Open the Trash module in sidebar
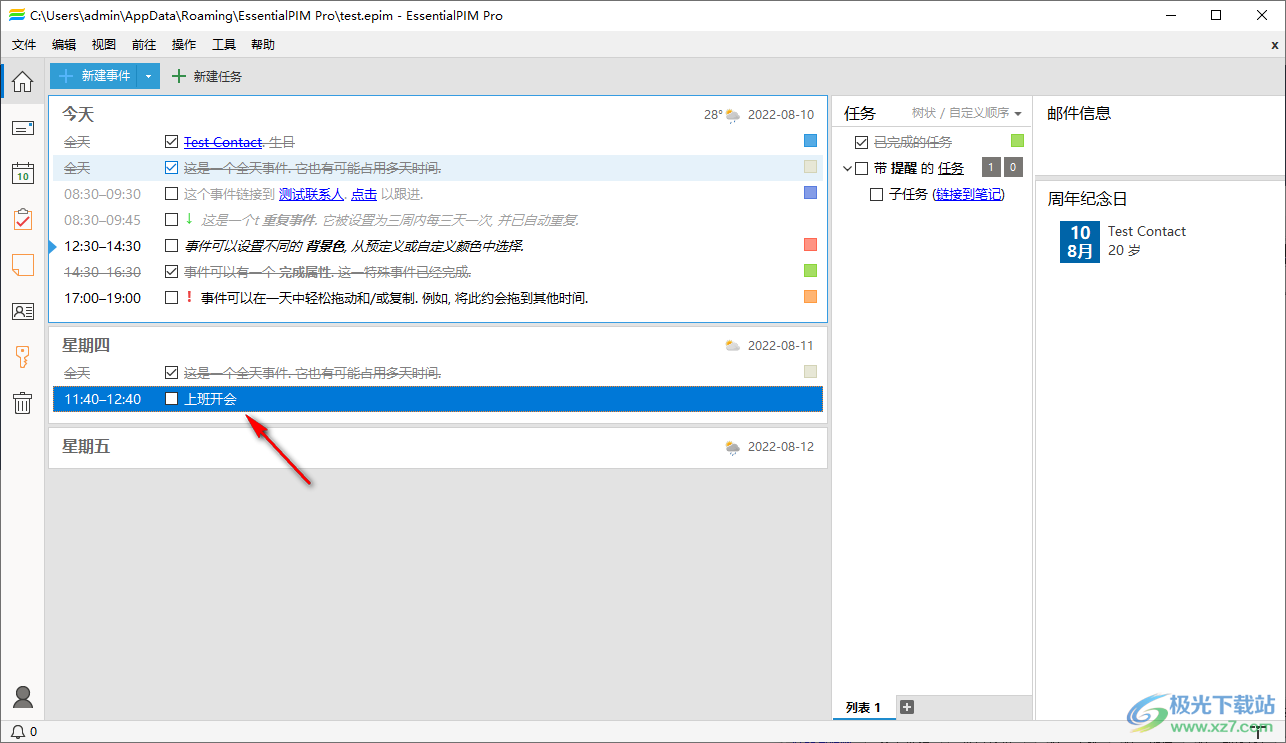Viewport: 1286px width, 743px height. (x=22, y=403)
